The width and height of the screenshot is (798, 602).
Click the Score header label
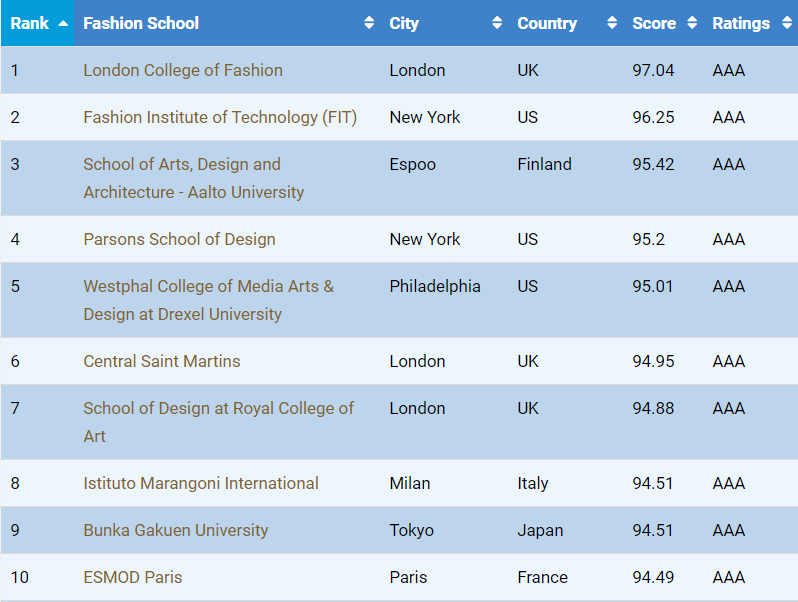(x=654, y=23)
